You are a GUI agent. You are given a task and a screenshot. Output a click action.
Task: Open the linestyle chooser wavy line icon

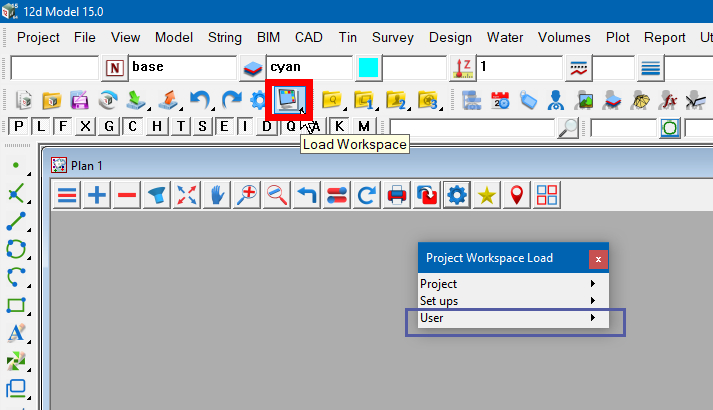tap(578, 68)
